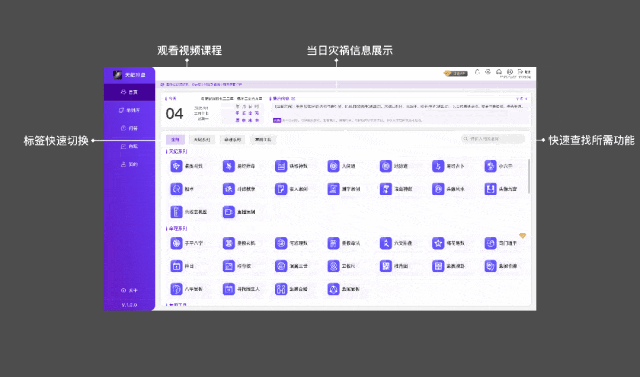Image resolution: width=640 pixels, height=377 pixels.
Task: Click the sidebar item with clock icon
Action: [x=129, y=128]
